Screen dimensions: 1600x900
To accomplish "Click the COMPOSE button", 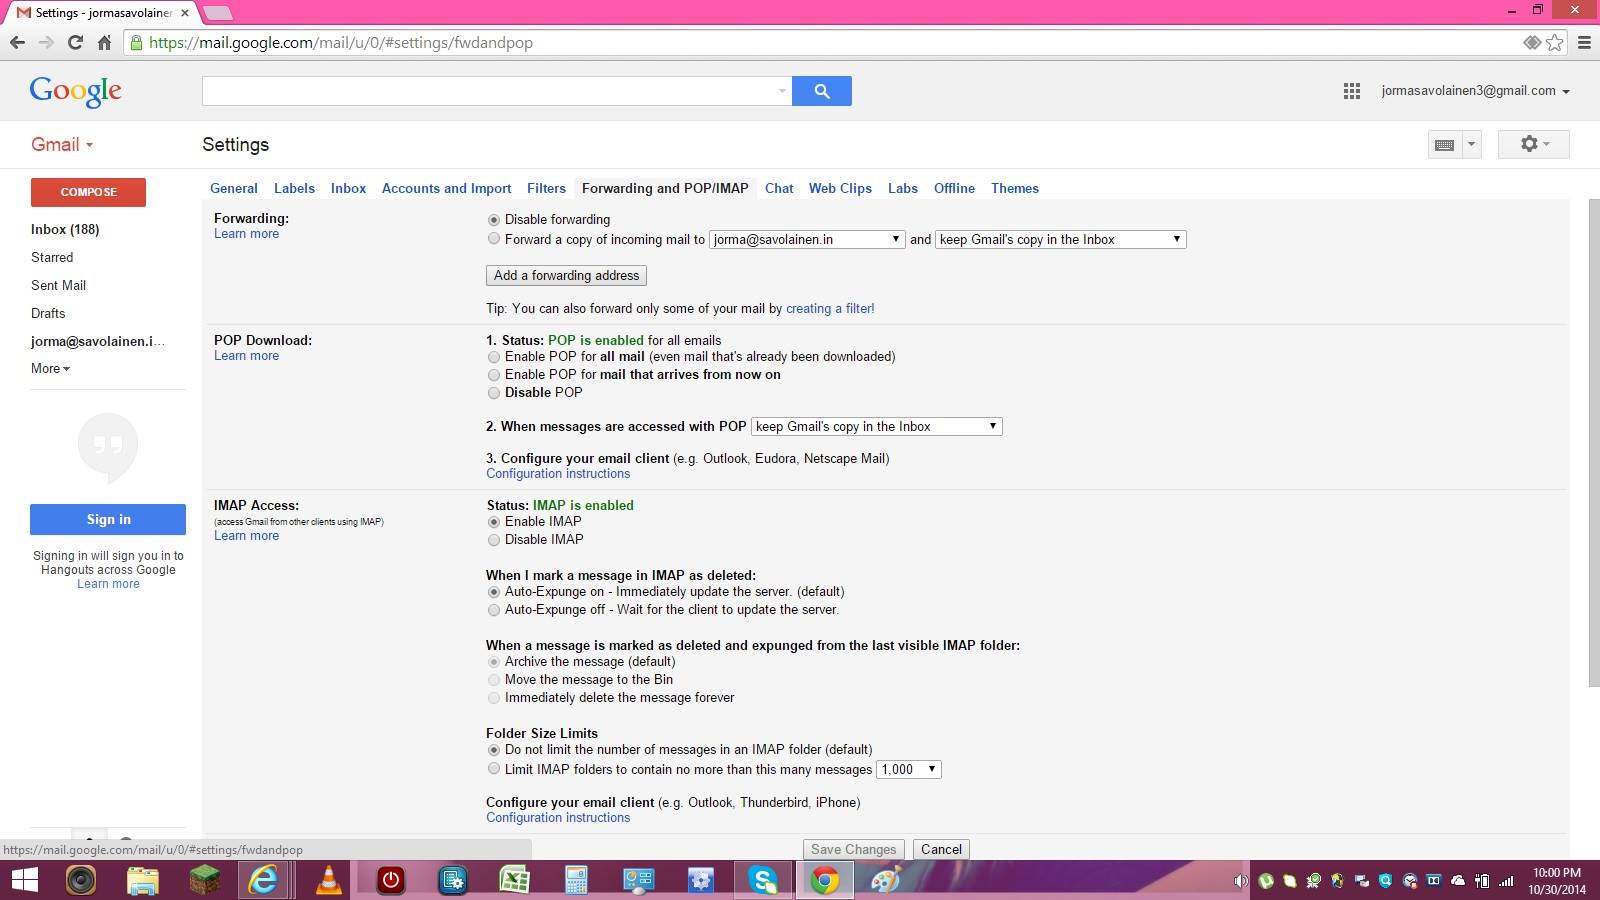I will click(88, 192).
